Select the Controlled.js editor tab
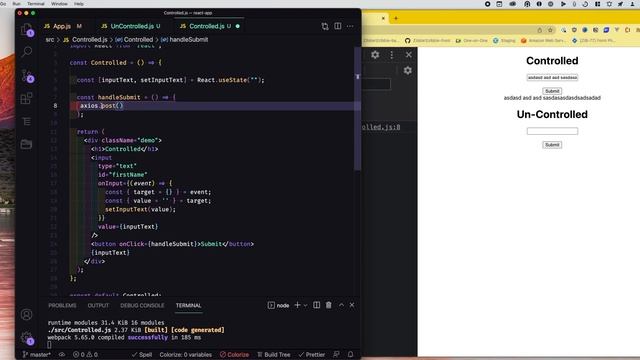Viewport: 640px width, 360px height. (206, 26)
